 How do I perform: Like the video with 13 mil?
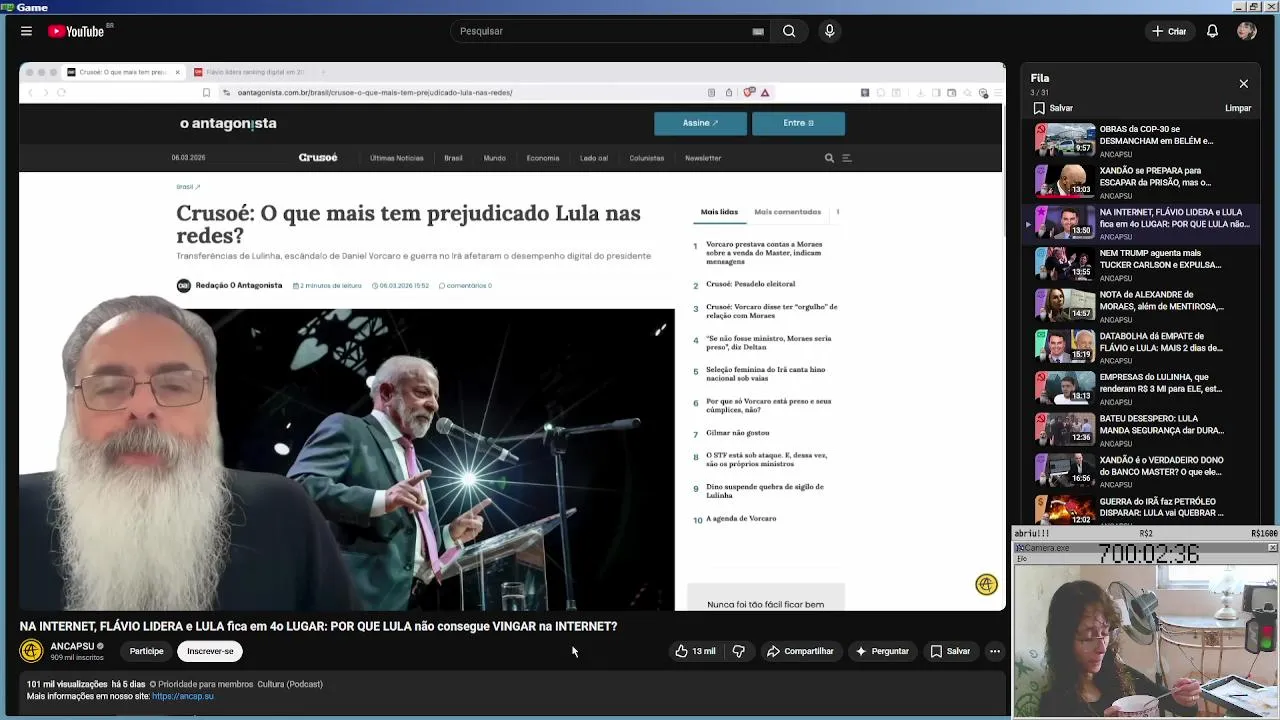click(695, 651)
